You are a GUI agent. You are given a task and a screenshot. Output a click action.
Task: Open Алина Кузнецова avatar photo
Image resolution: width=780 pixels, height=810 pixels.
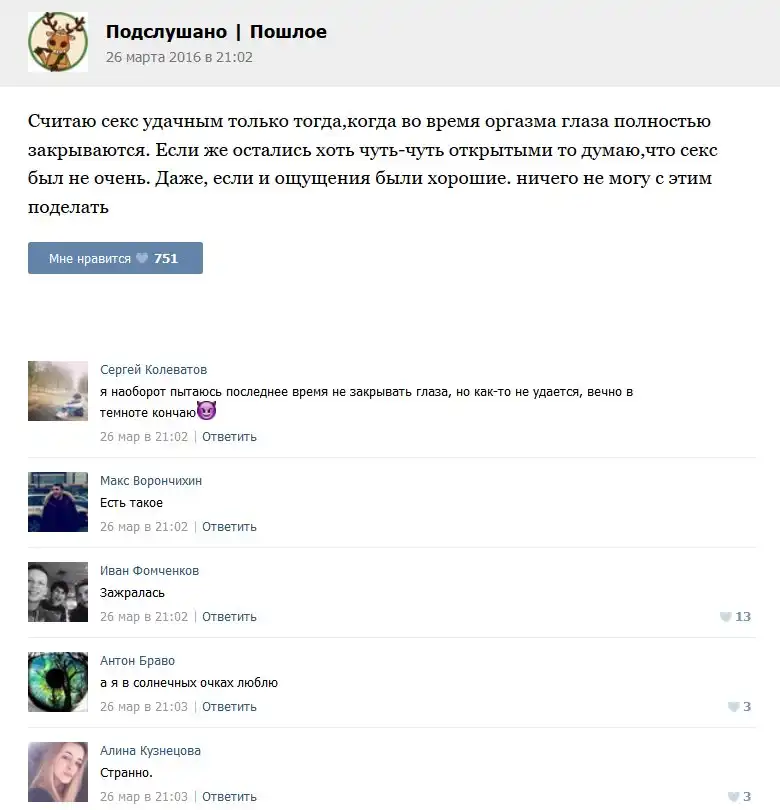pyautogui.click(x=58, y=772)
